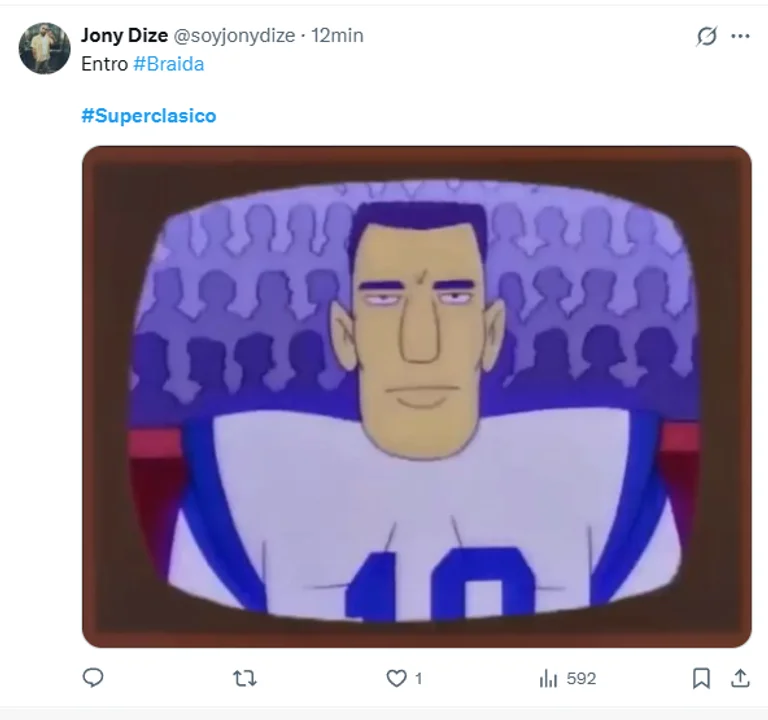Click the jersey number in the image

coord(440,585)
